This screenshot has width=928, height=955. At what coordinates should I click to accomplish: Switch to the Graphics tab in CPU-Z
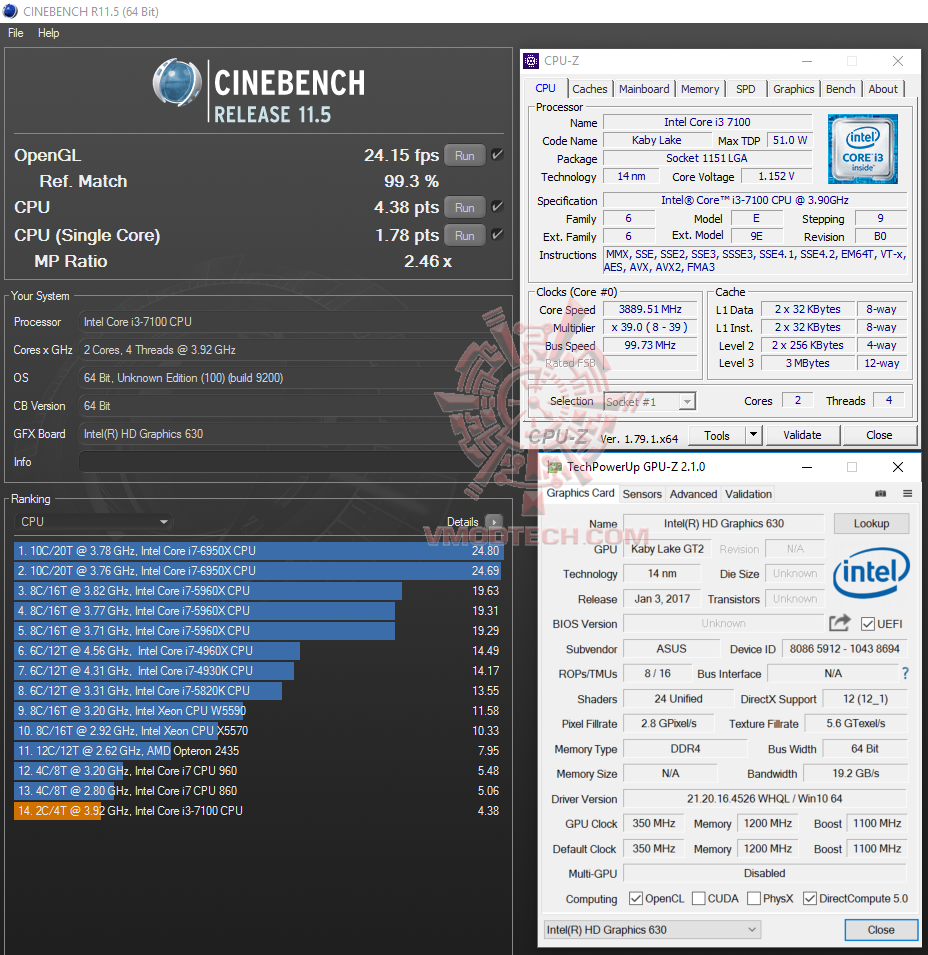coord(793,89)
